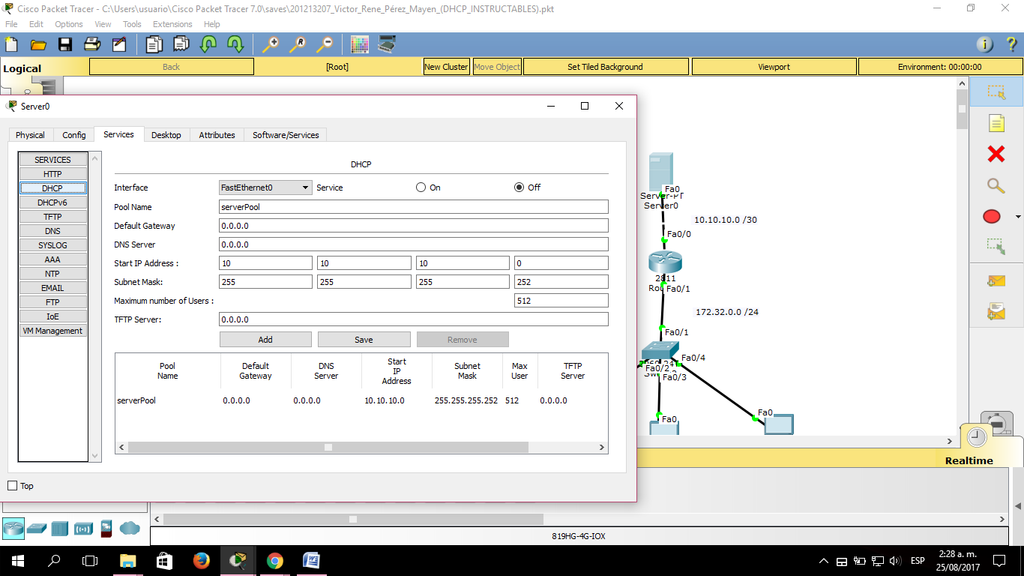Viewport: 1024px width, 576px height.
Task: Select the Wireless Devices category icon
Action: (x=84, y=528)
